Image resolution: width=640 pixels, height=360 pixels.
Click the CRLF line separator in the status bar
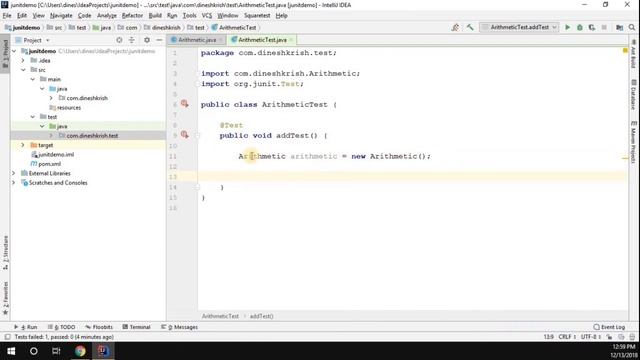point(567,337)
